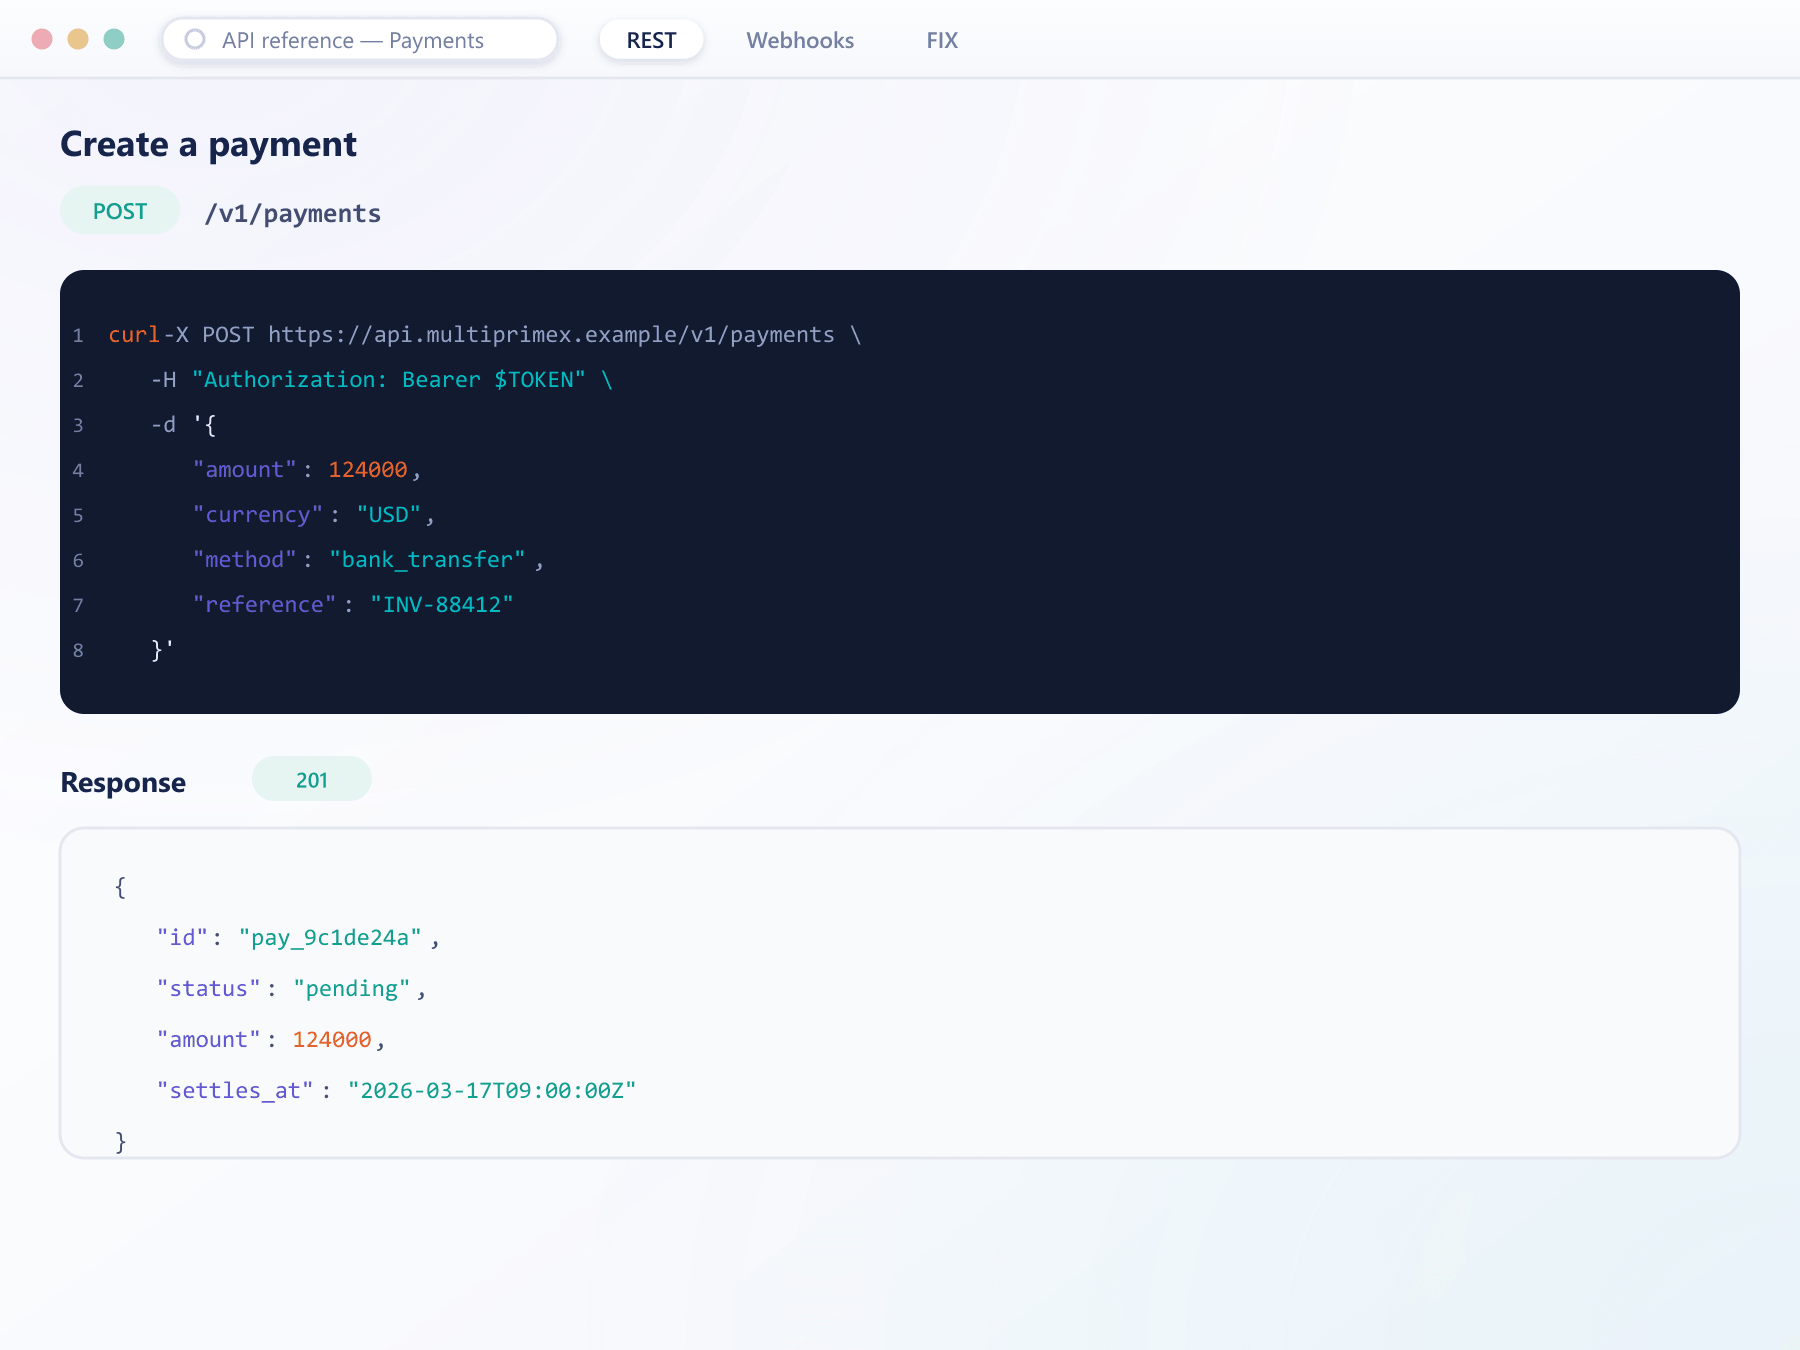Click the curl command on line 1
The width and height of the screenshot is (1800, 1350).
click(134, 335)
